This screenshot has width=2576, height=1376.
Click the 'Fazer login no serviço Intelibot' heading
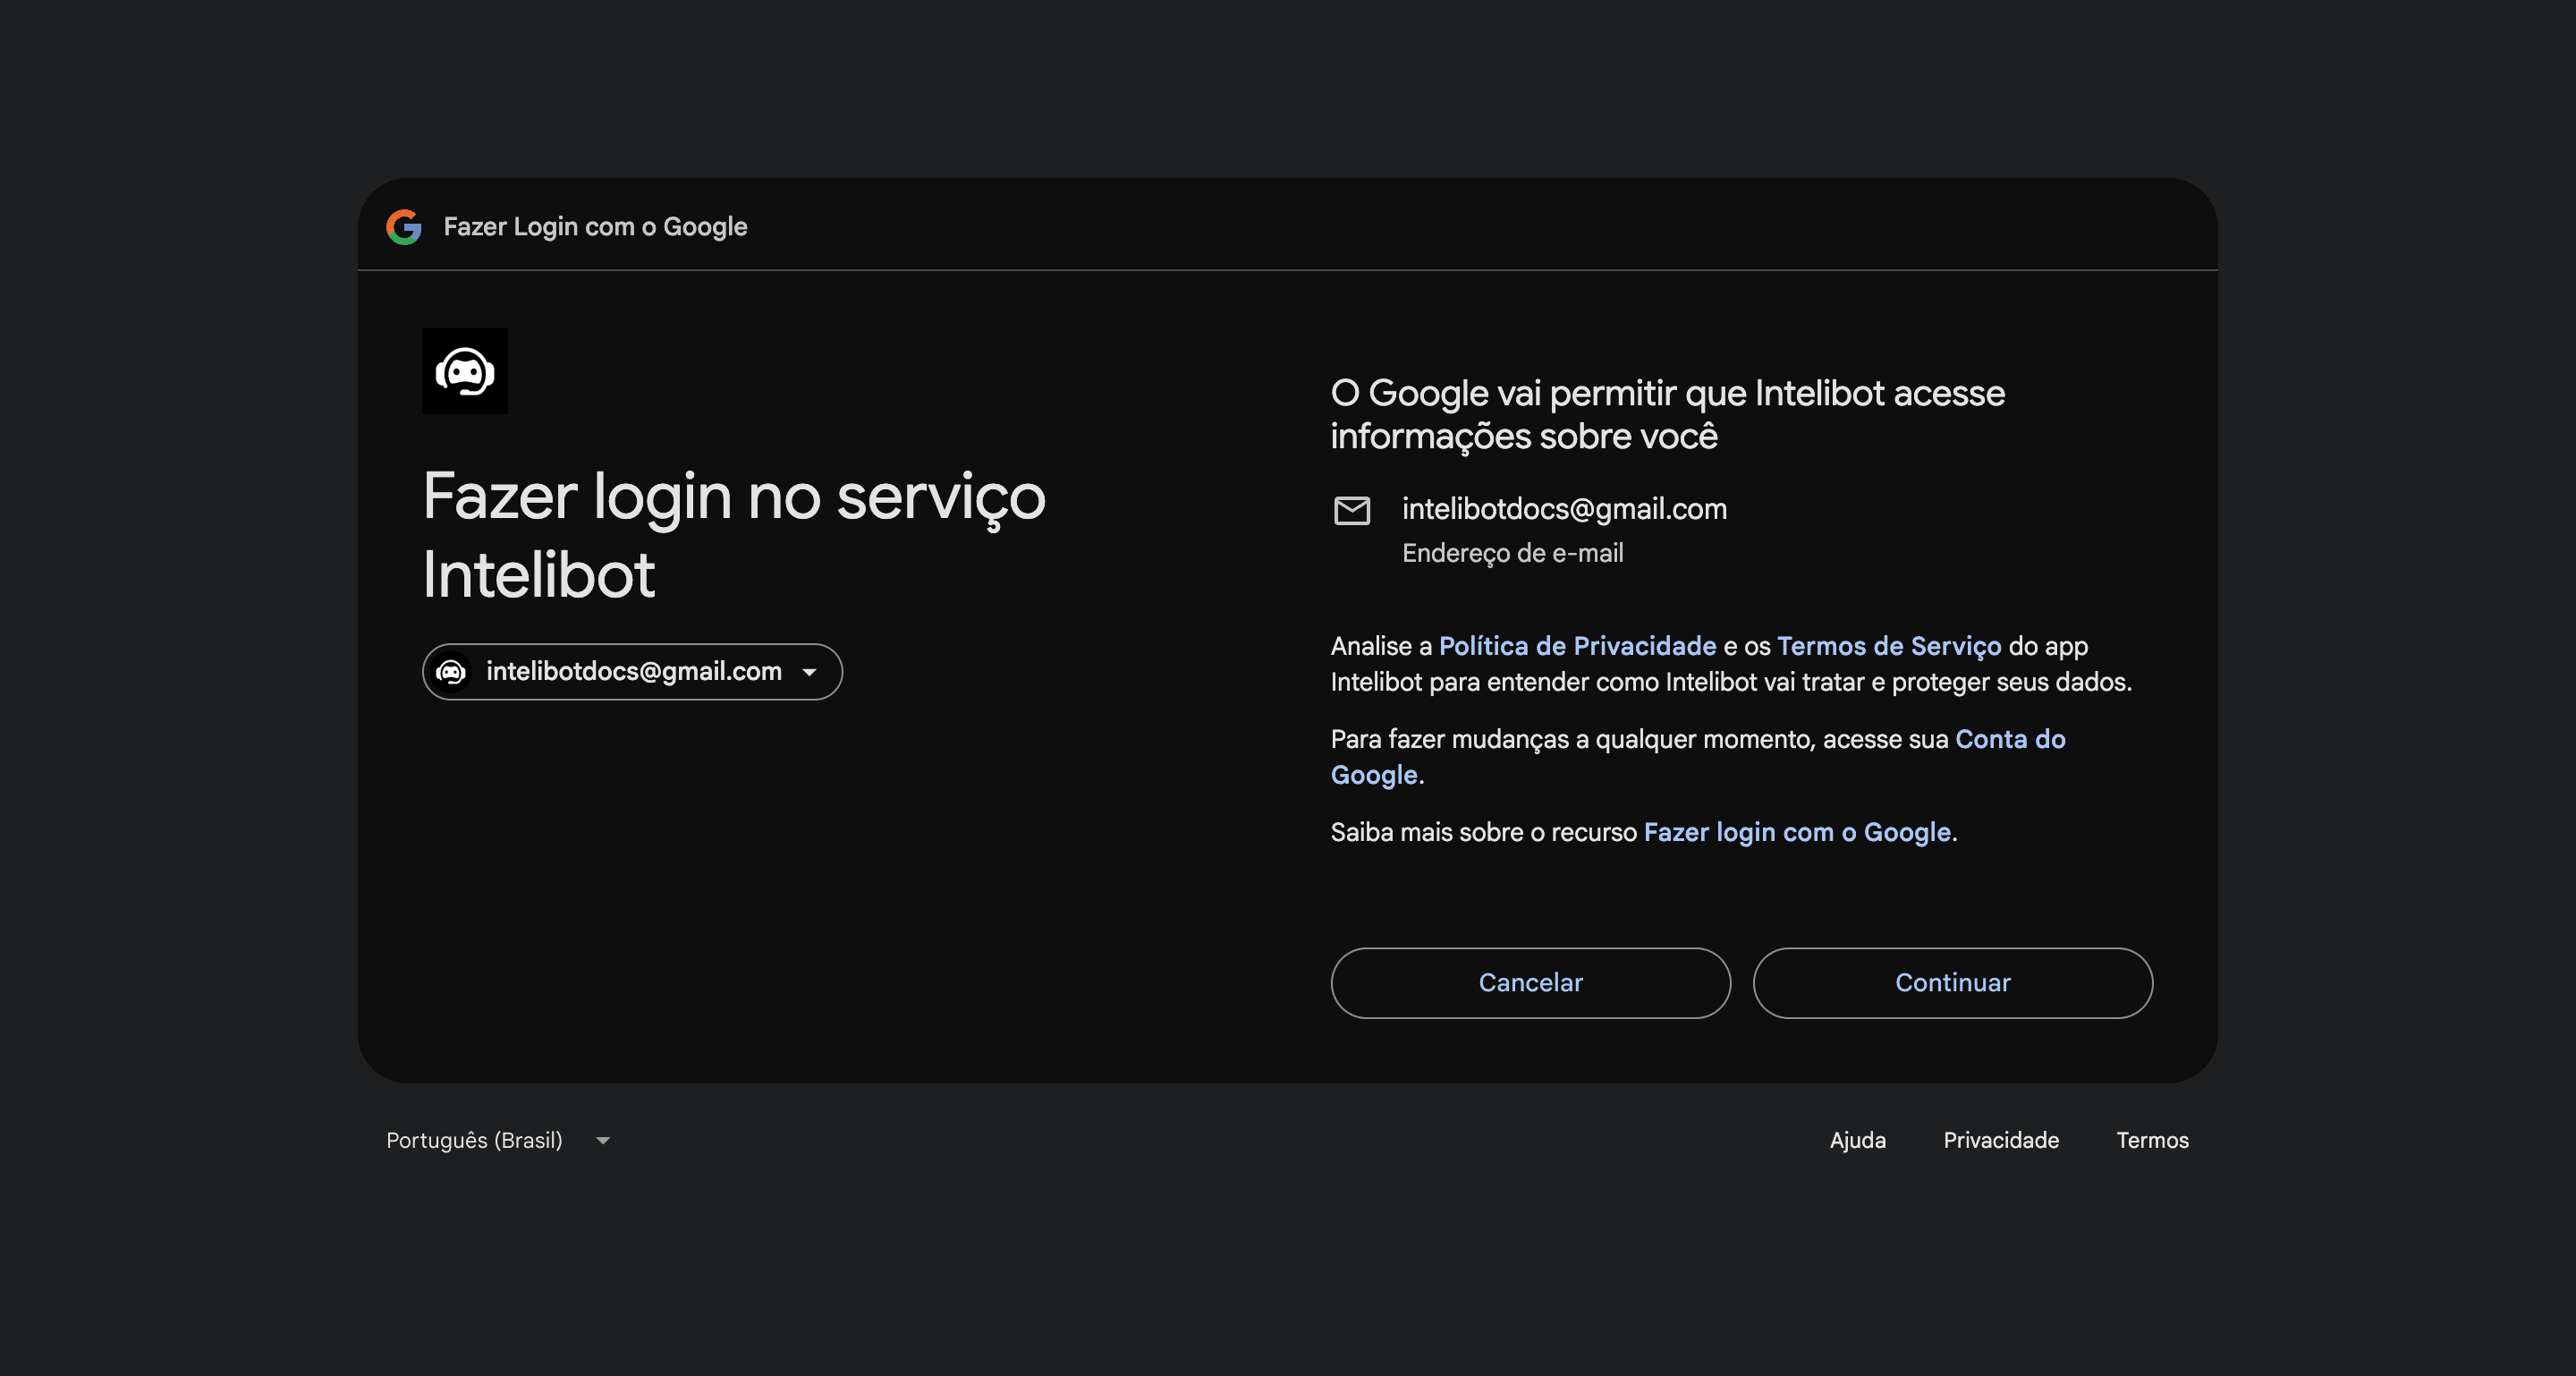coord(734,535)
